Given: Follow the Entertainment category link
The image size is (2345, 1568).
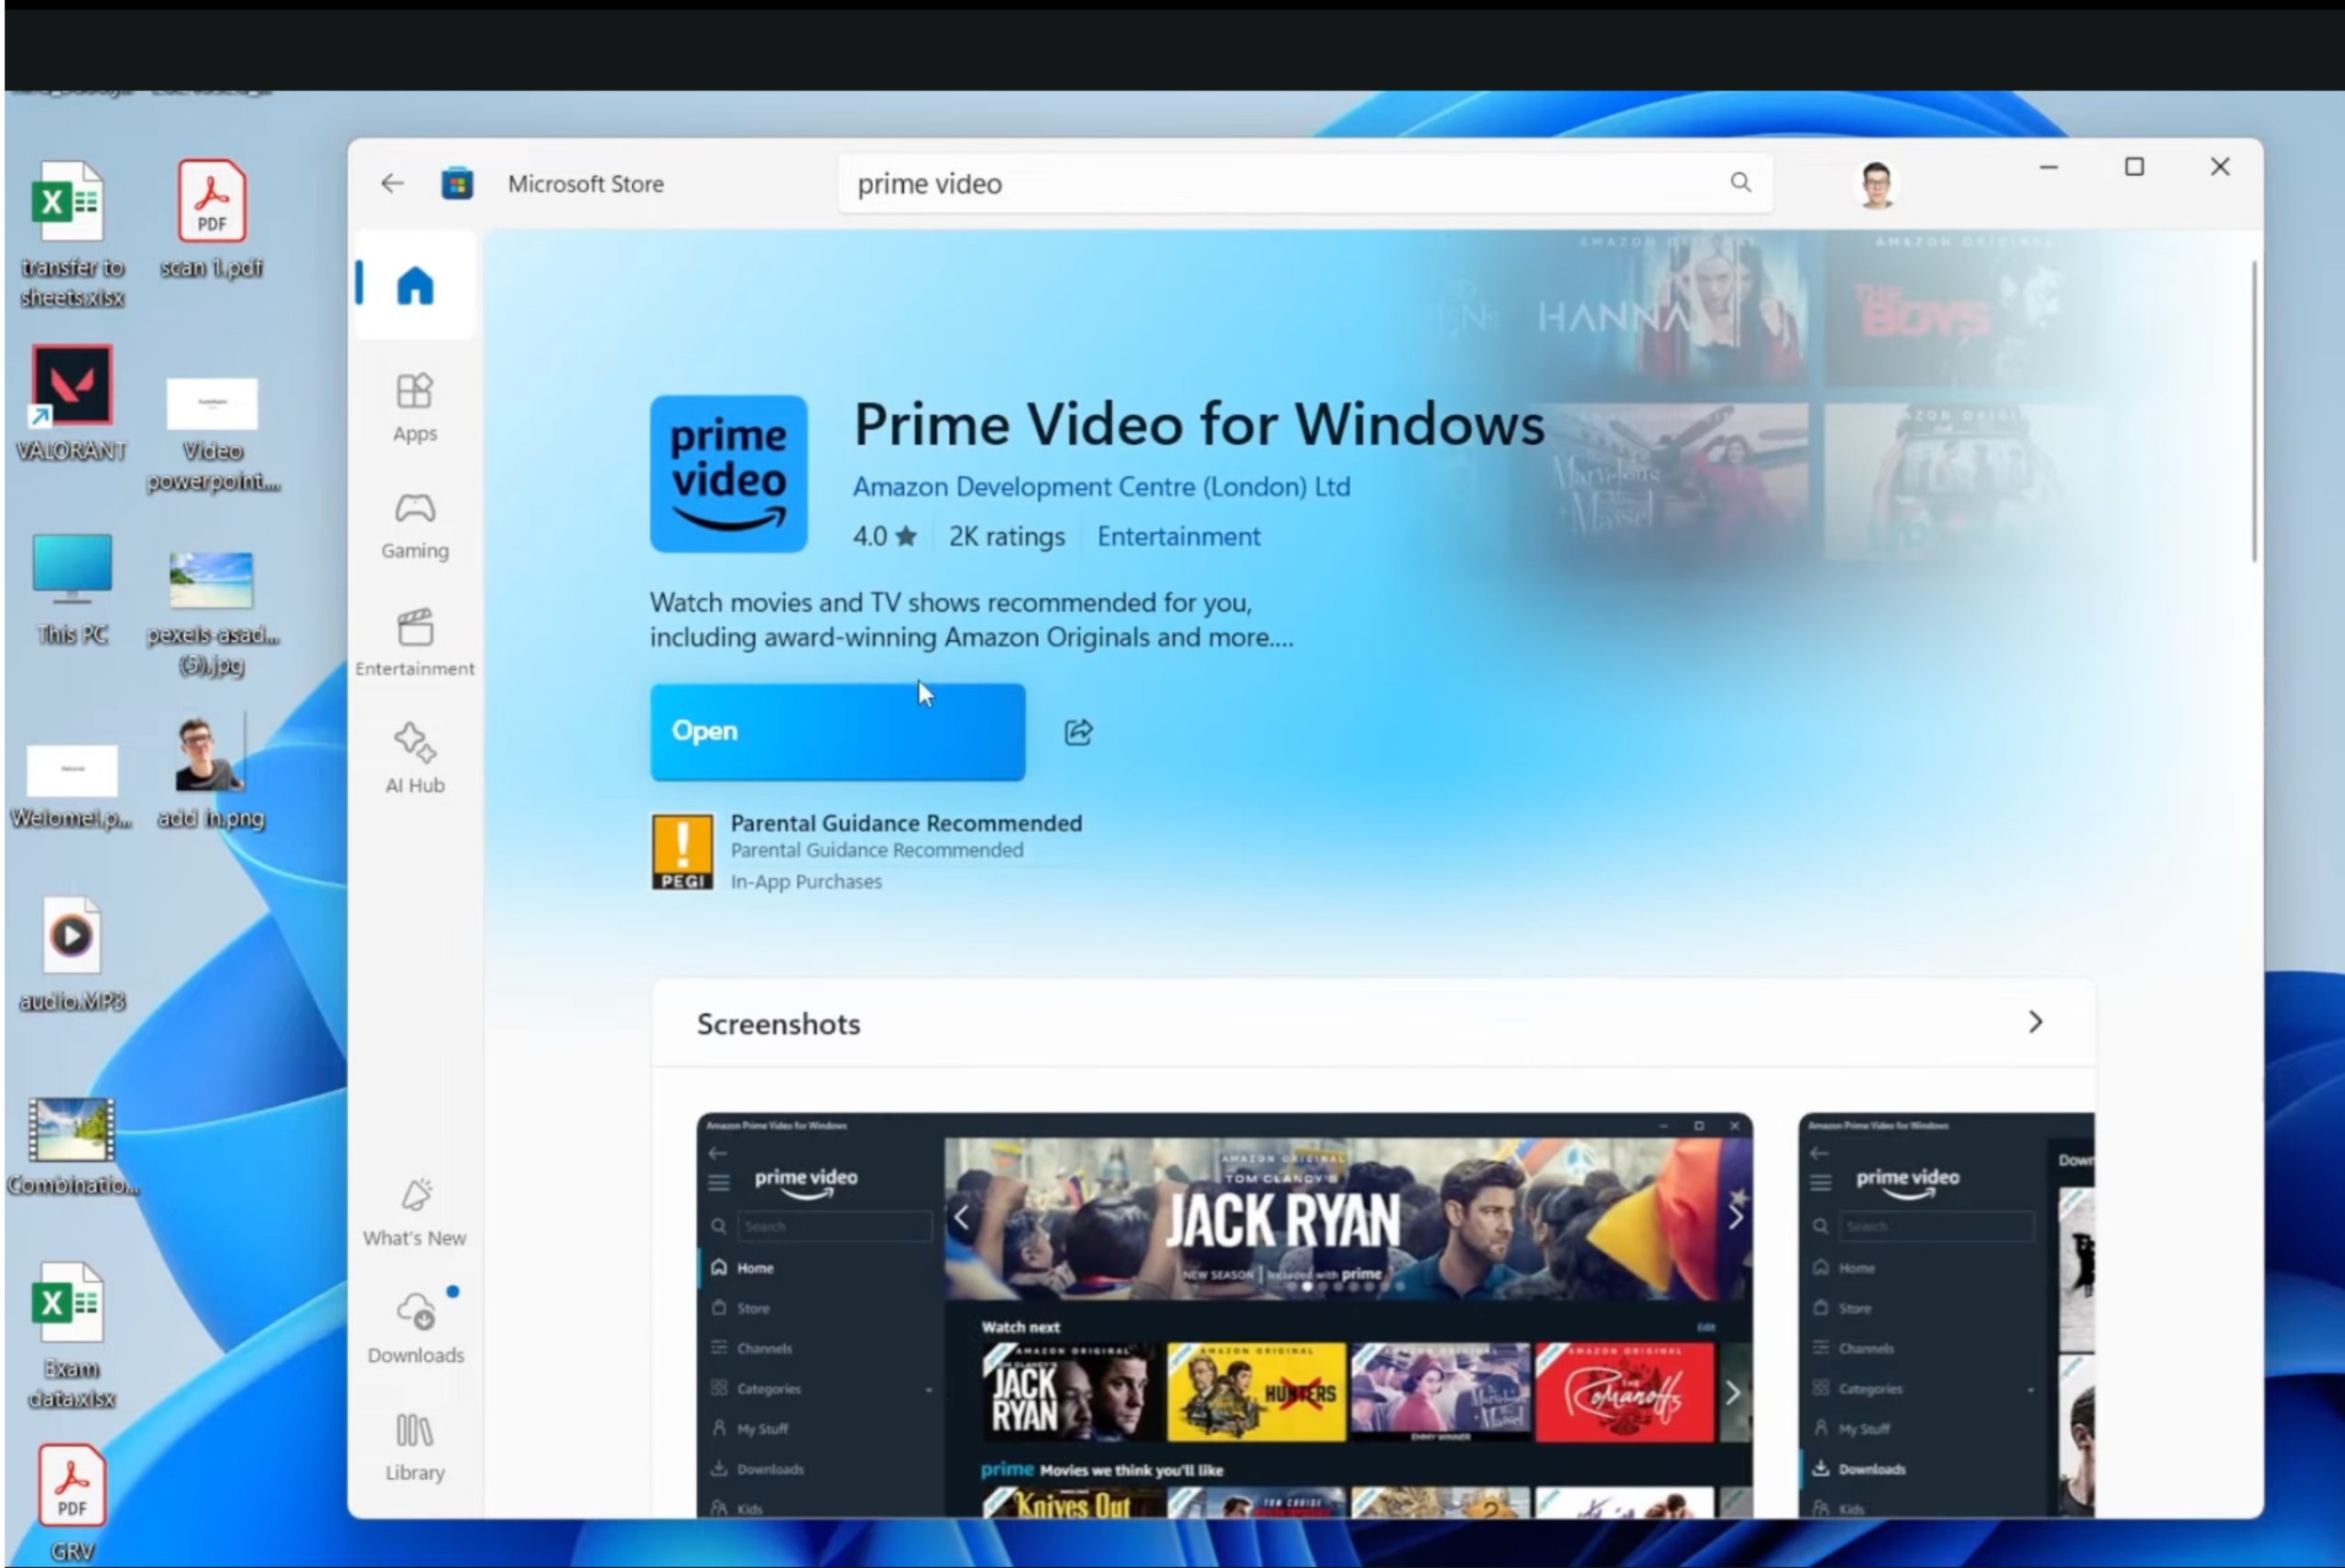Looking at the screenshot, I should point(1179,537).
